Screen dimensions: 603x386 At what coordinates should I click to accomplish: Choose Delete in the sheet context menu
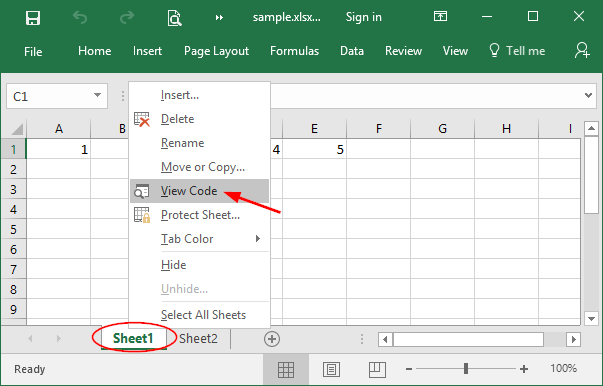199,119
